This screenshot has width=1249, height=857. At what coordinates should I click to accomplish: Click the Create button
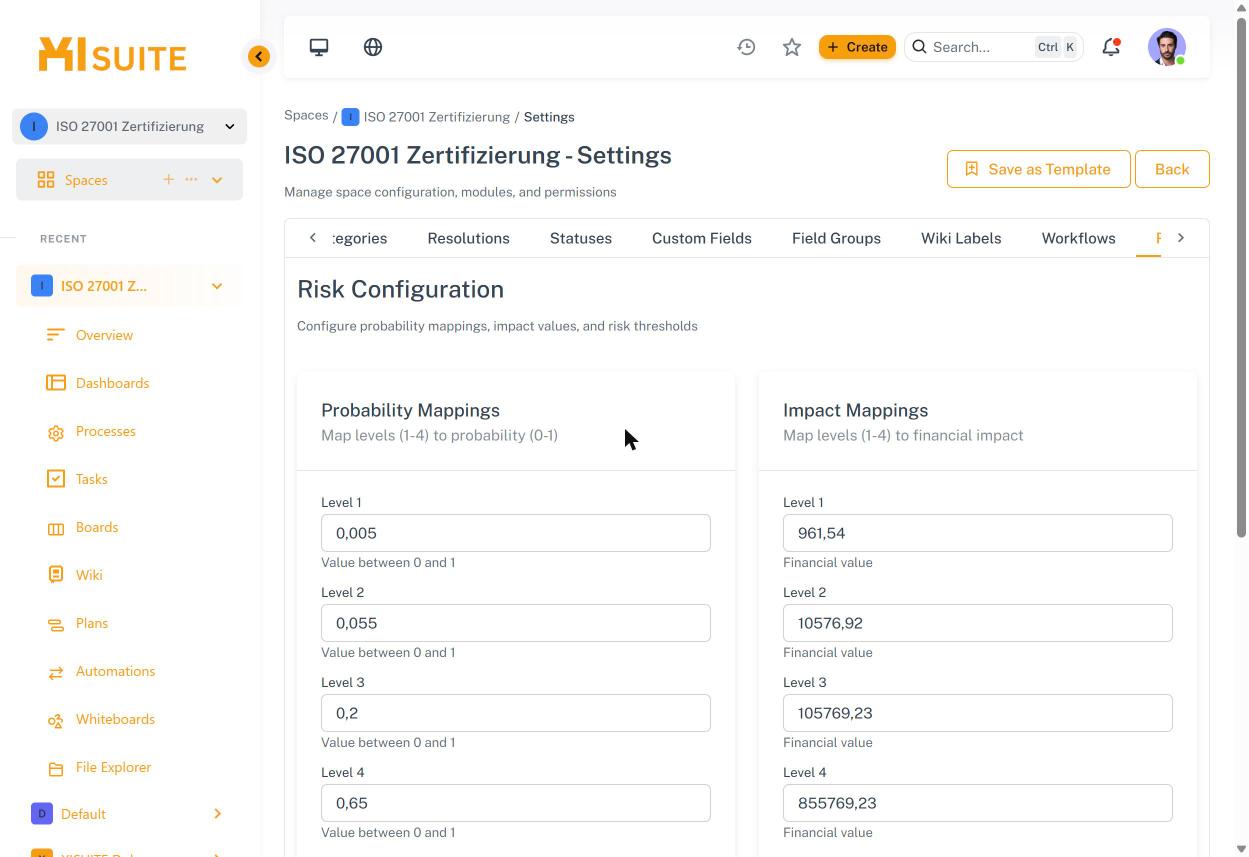tap(857, 47)
